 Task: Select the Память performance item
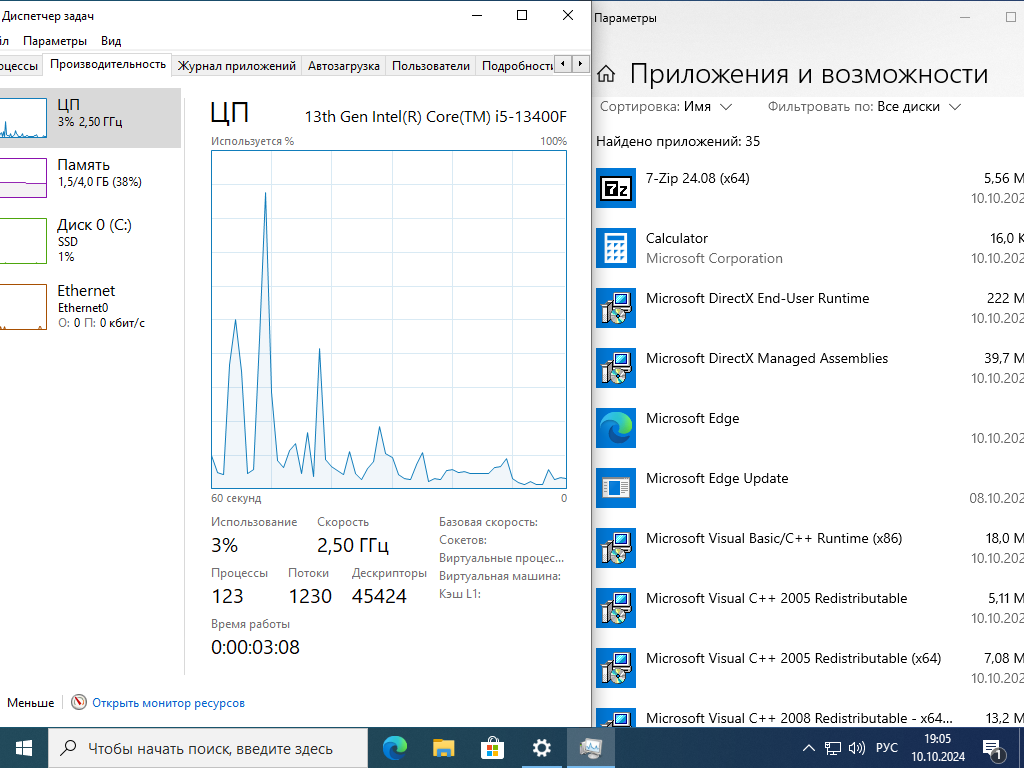pyautogui.click(x=90, y=177)
